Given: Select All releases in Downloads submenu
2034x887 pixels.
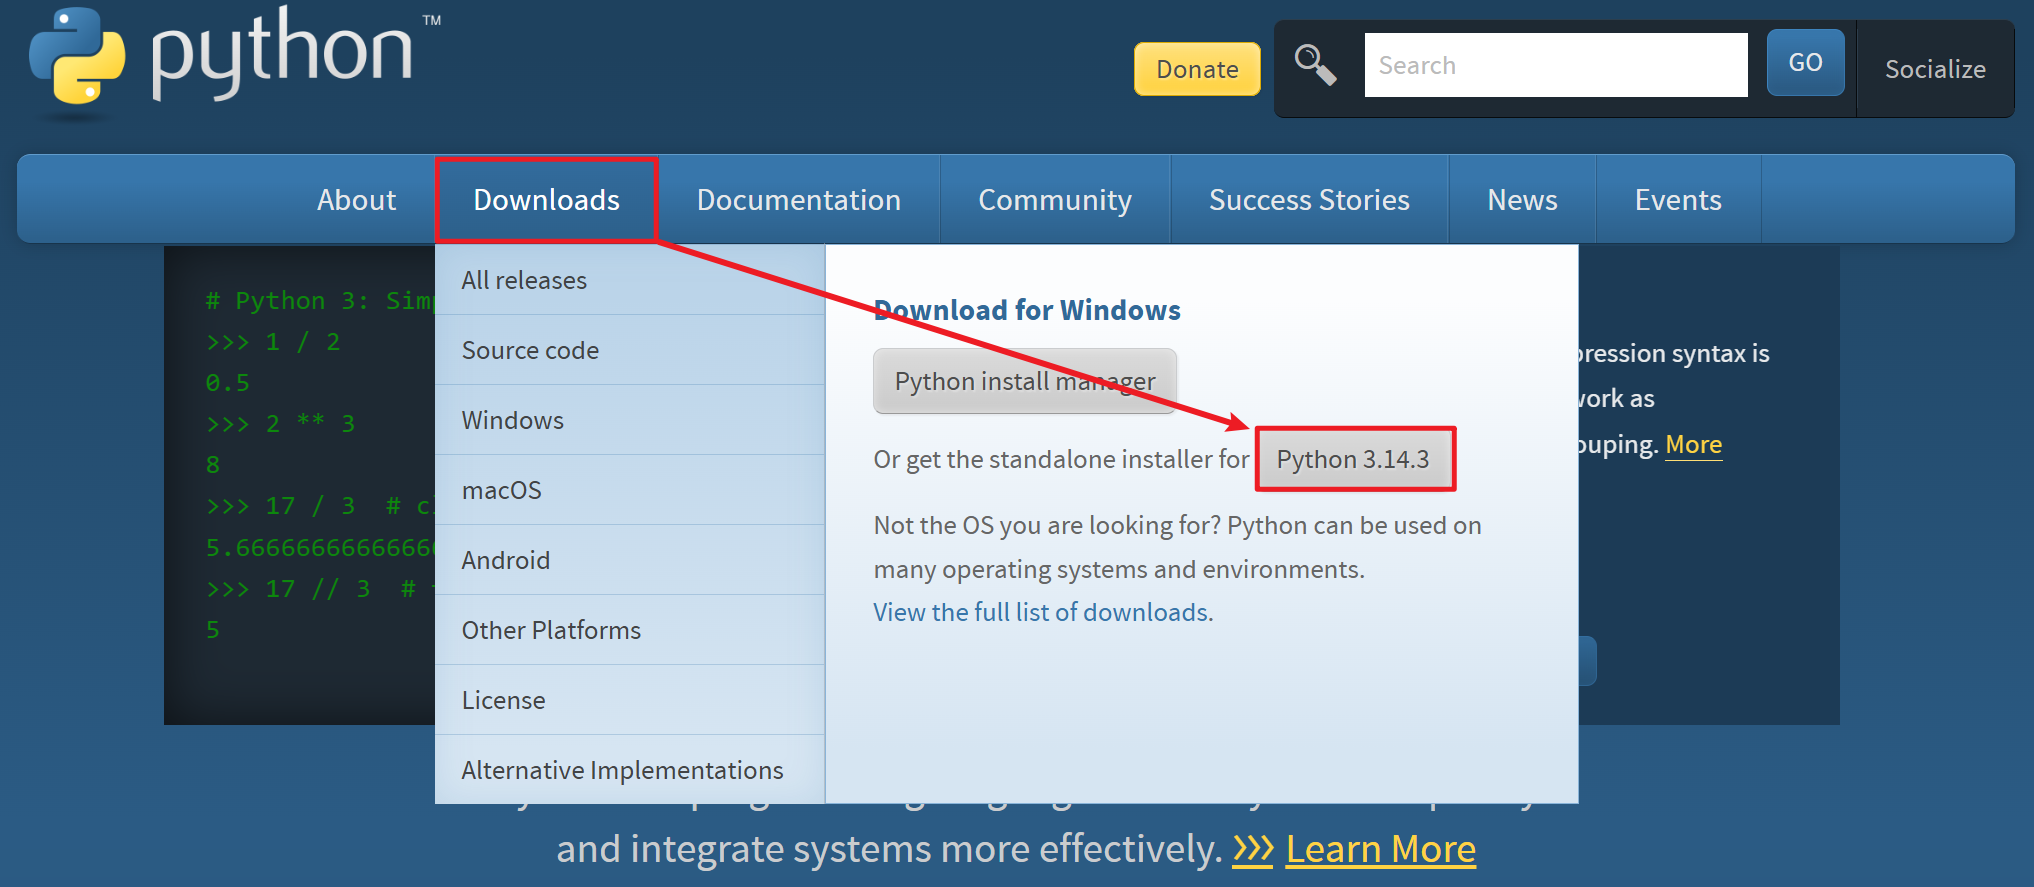Looking at the screenshot, I should click(630, 280).
